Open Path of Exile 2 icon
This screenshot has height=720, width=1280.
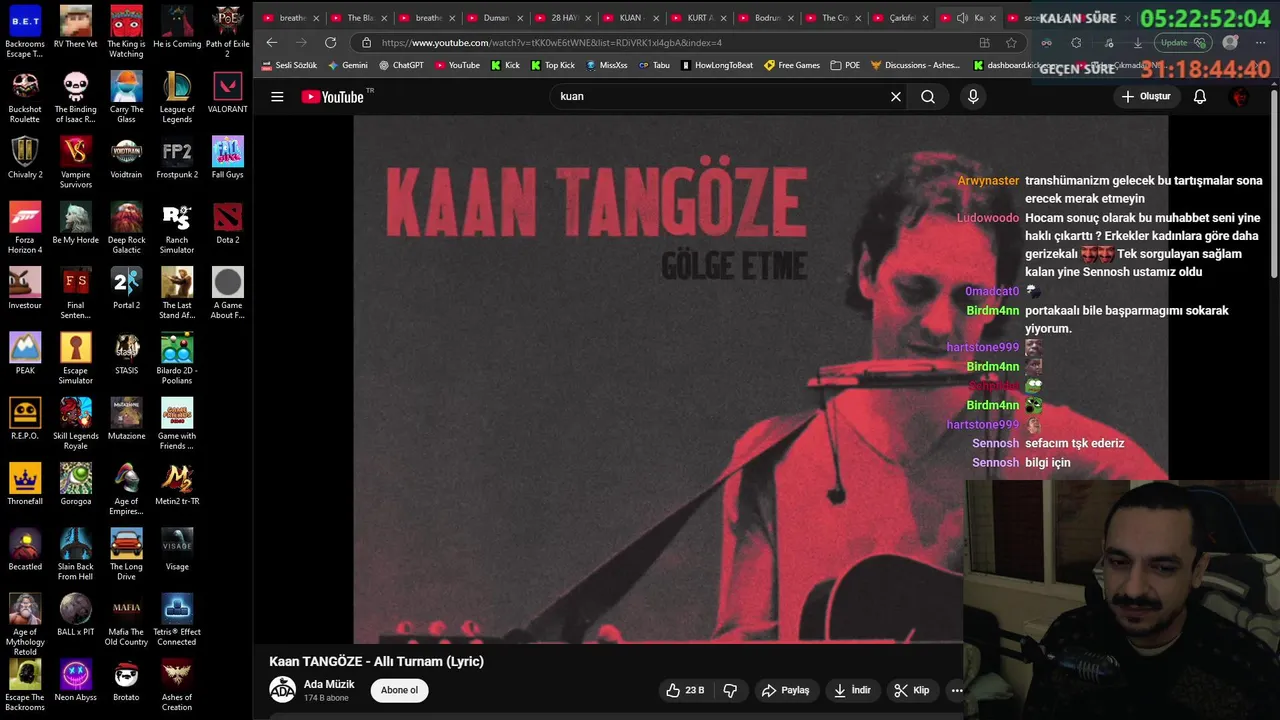point(228,31)
